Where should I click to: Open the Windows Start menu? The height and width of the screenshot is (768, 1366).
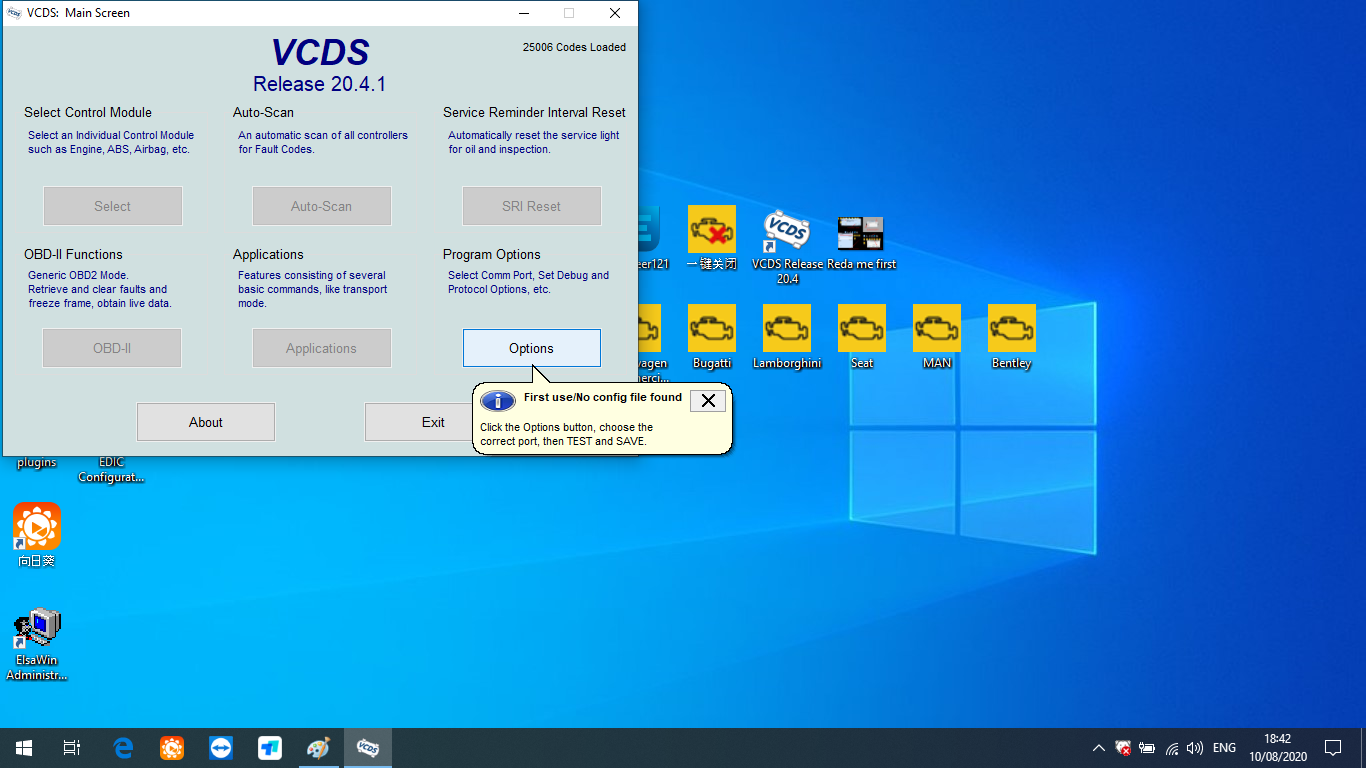[x=24, y=748]
